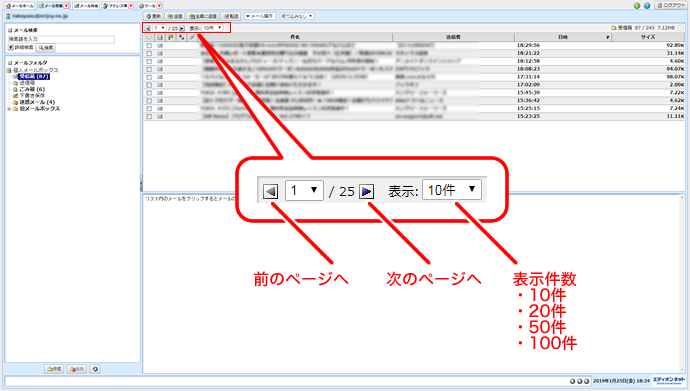The height and width of the screenshot is (391, 690).
Task: Click the sidebar collapse splitter handle
Action: click(x=141, y=183)
